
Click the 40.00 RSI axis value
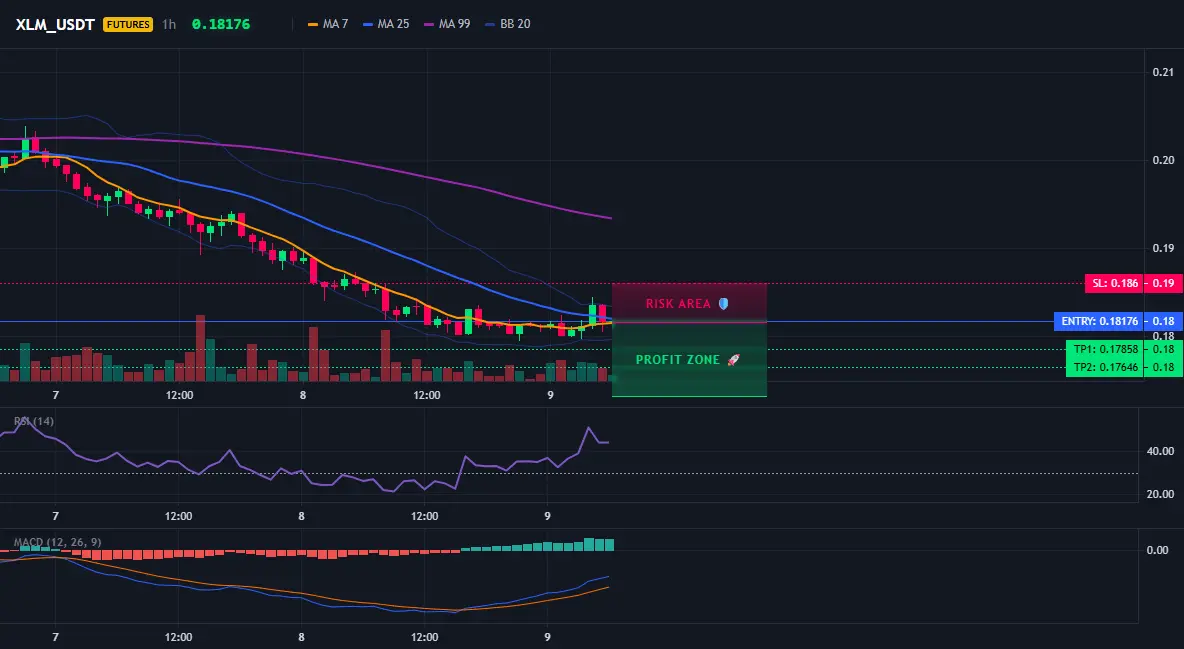click(x=1160, y=451)
